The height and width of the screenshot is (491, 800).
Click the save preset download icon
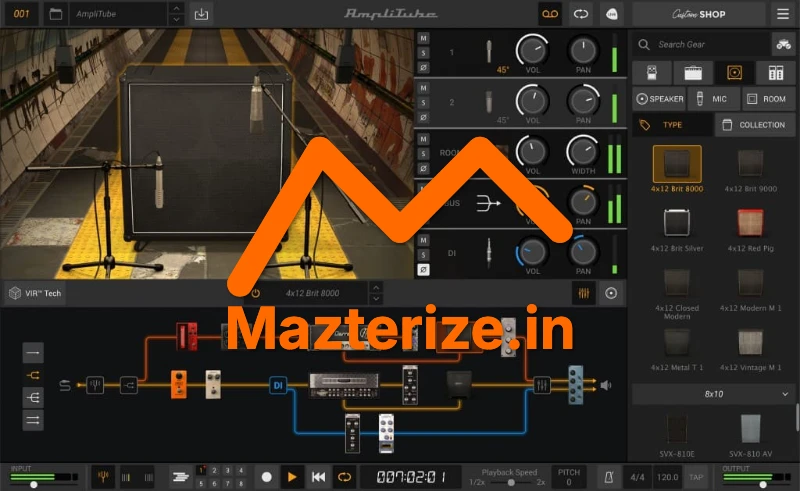pyautogui.click(x=202, y=14)
